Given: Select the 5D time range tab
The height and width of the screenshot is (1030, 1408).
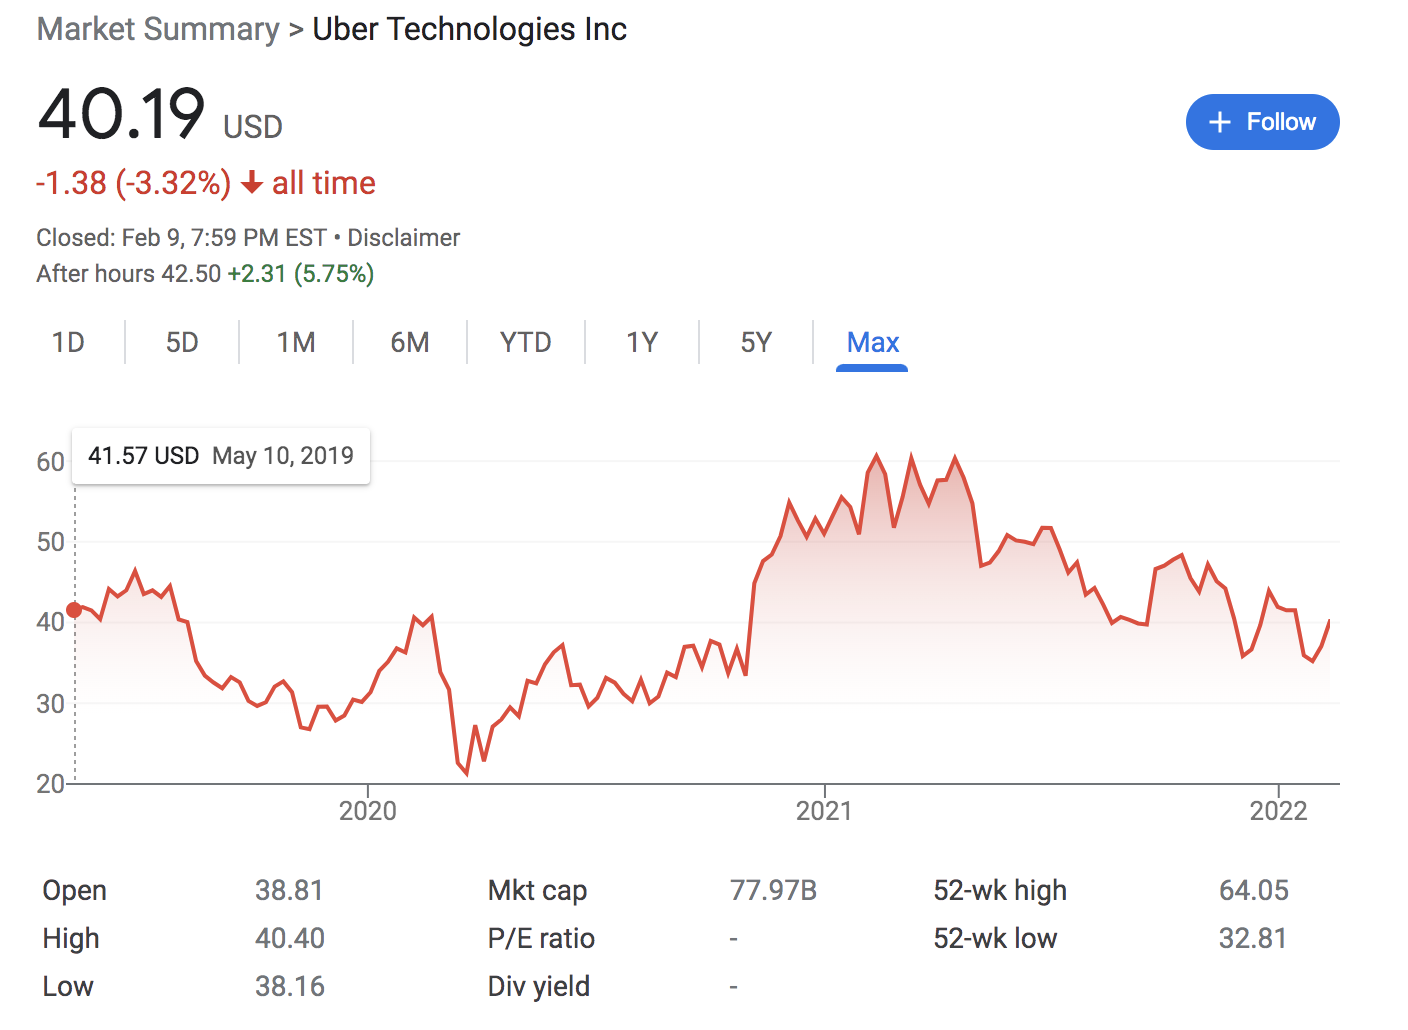Looking at the screenshot, I should point(182,343).
